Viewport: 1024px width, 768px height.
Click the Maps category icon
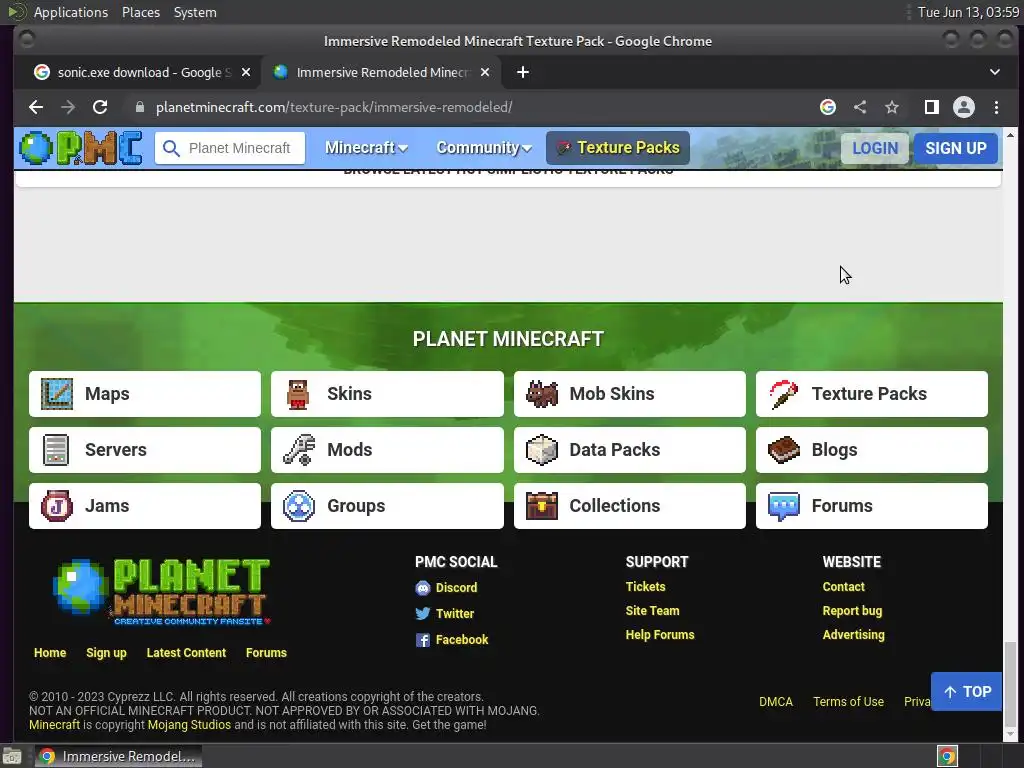click(57, 394)
